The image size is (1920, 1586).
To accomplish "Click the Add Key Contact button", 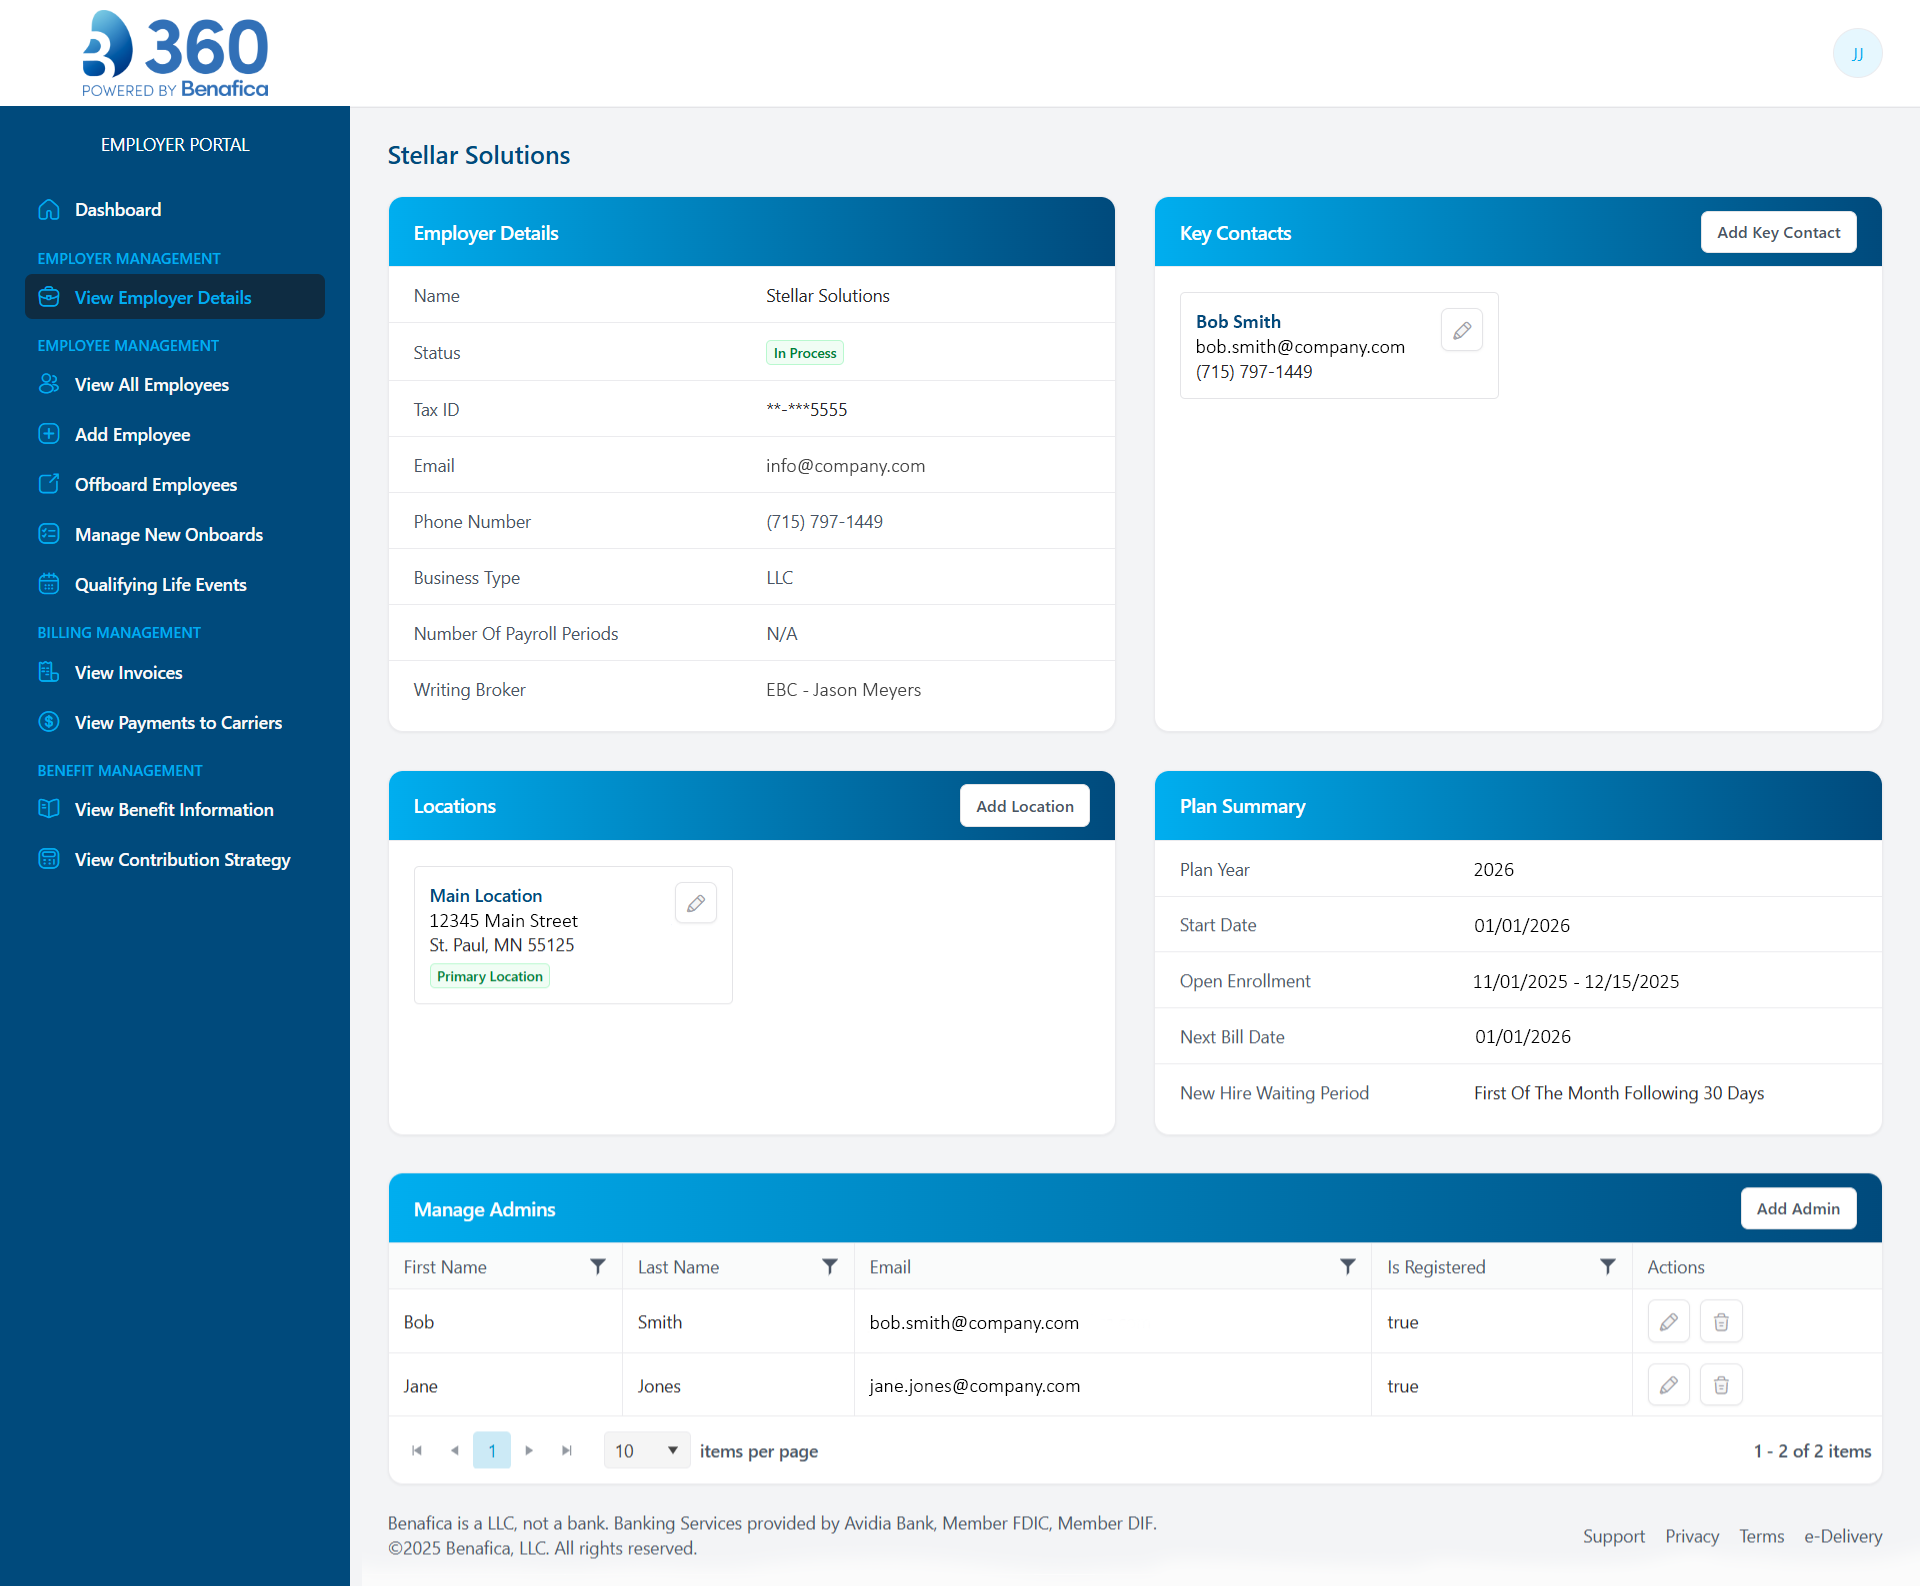I will 1778,231.
